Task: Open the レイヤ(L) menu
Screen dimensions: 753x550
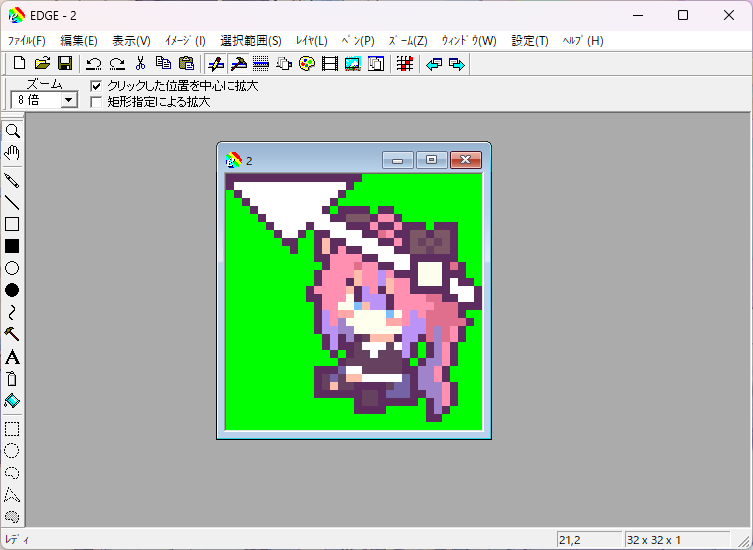Action: [311, 41]
